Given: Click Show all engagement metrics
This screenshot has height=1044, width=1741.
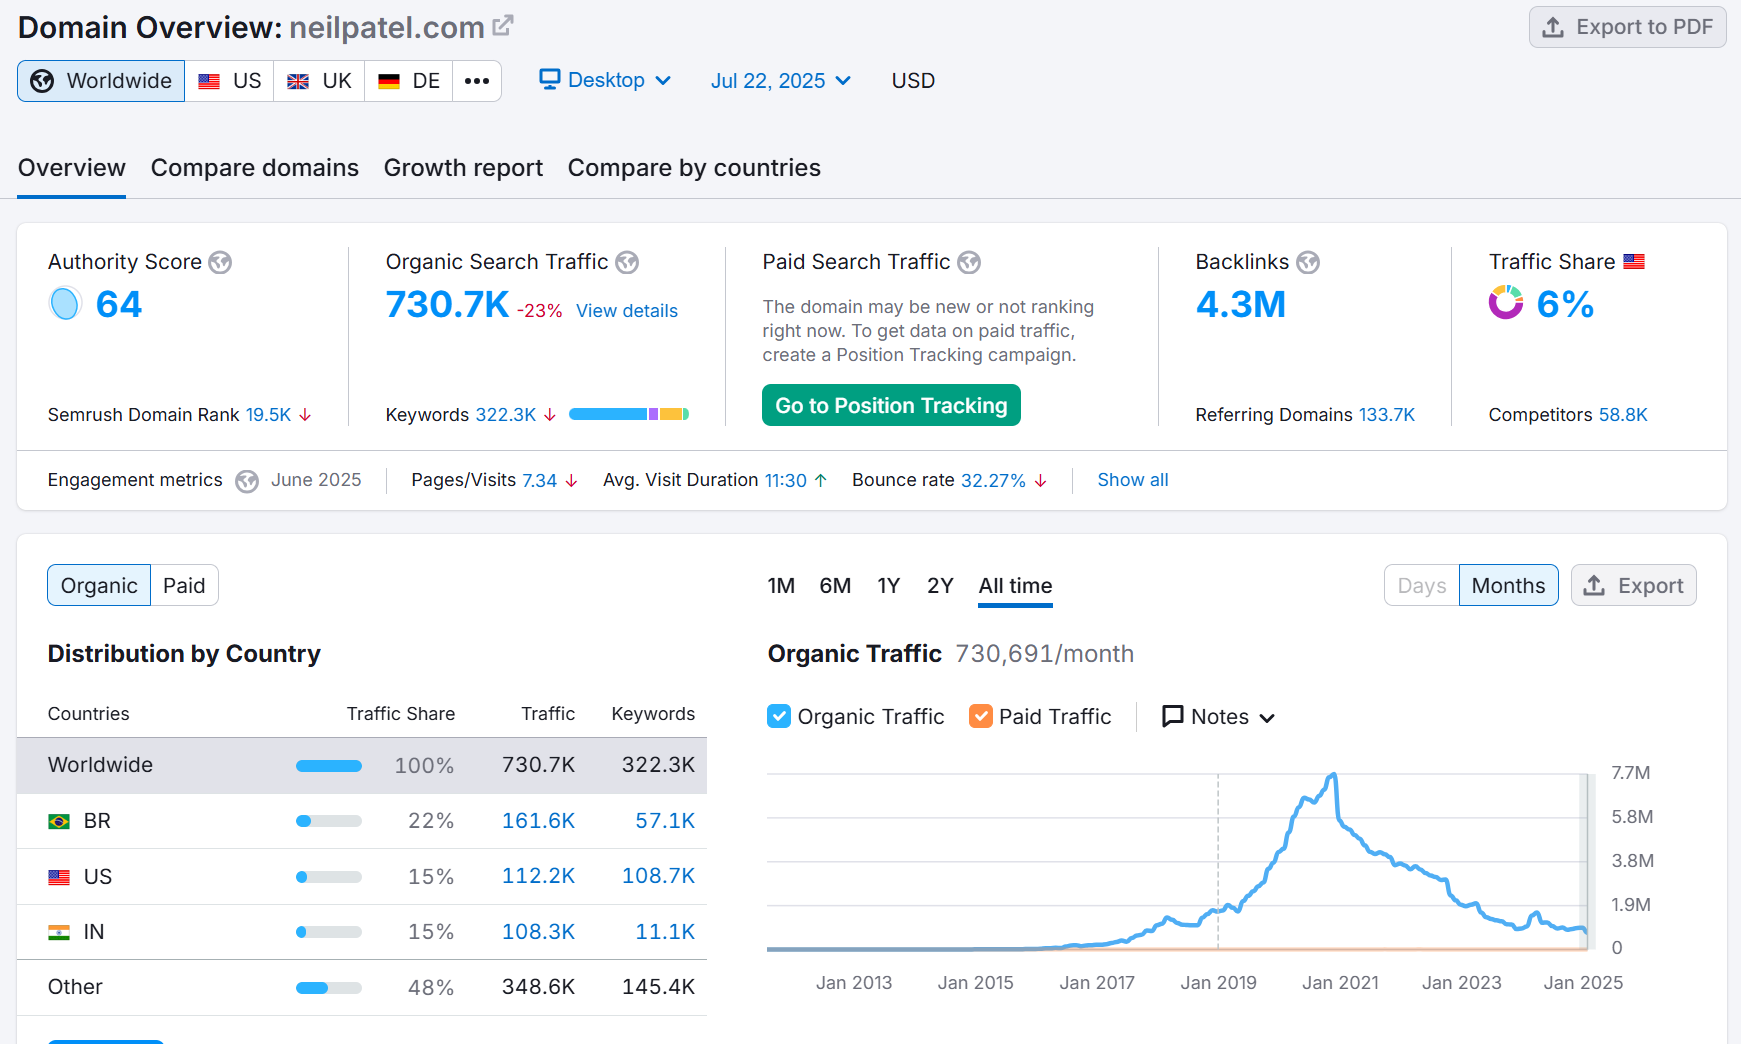Looking at the screenshot, I should coord(1133,480).
